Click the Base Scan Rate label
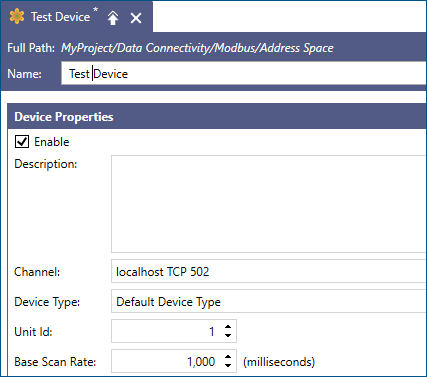The width and height of the screenshot is (427, 377). coord(55,362)
